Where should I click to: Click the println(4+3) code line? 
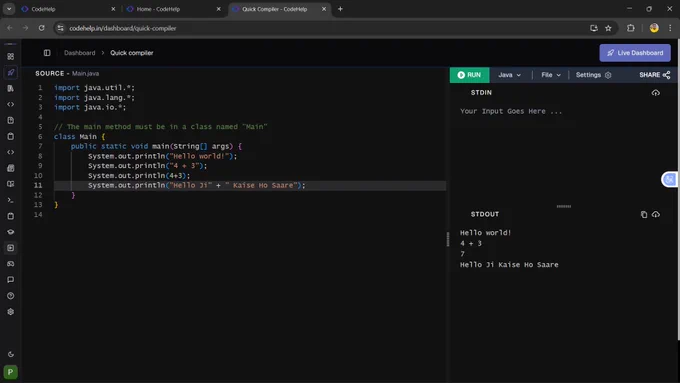click(139, 176)
